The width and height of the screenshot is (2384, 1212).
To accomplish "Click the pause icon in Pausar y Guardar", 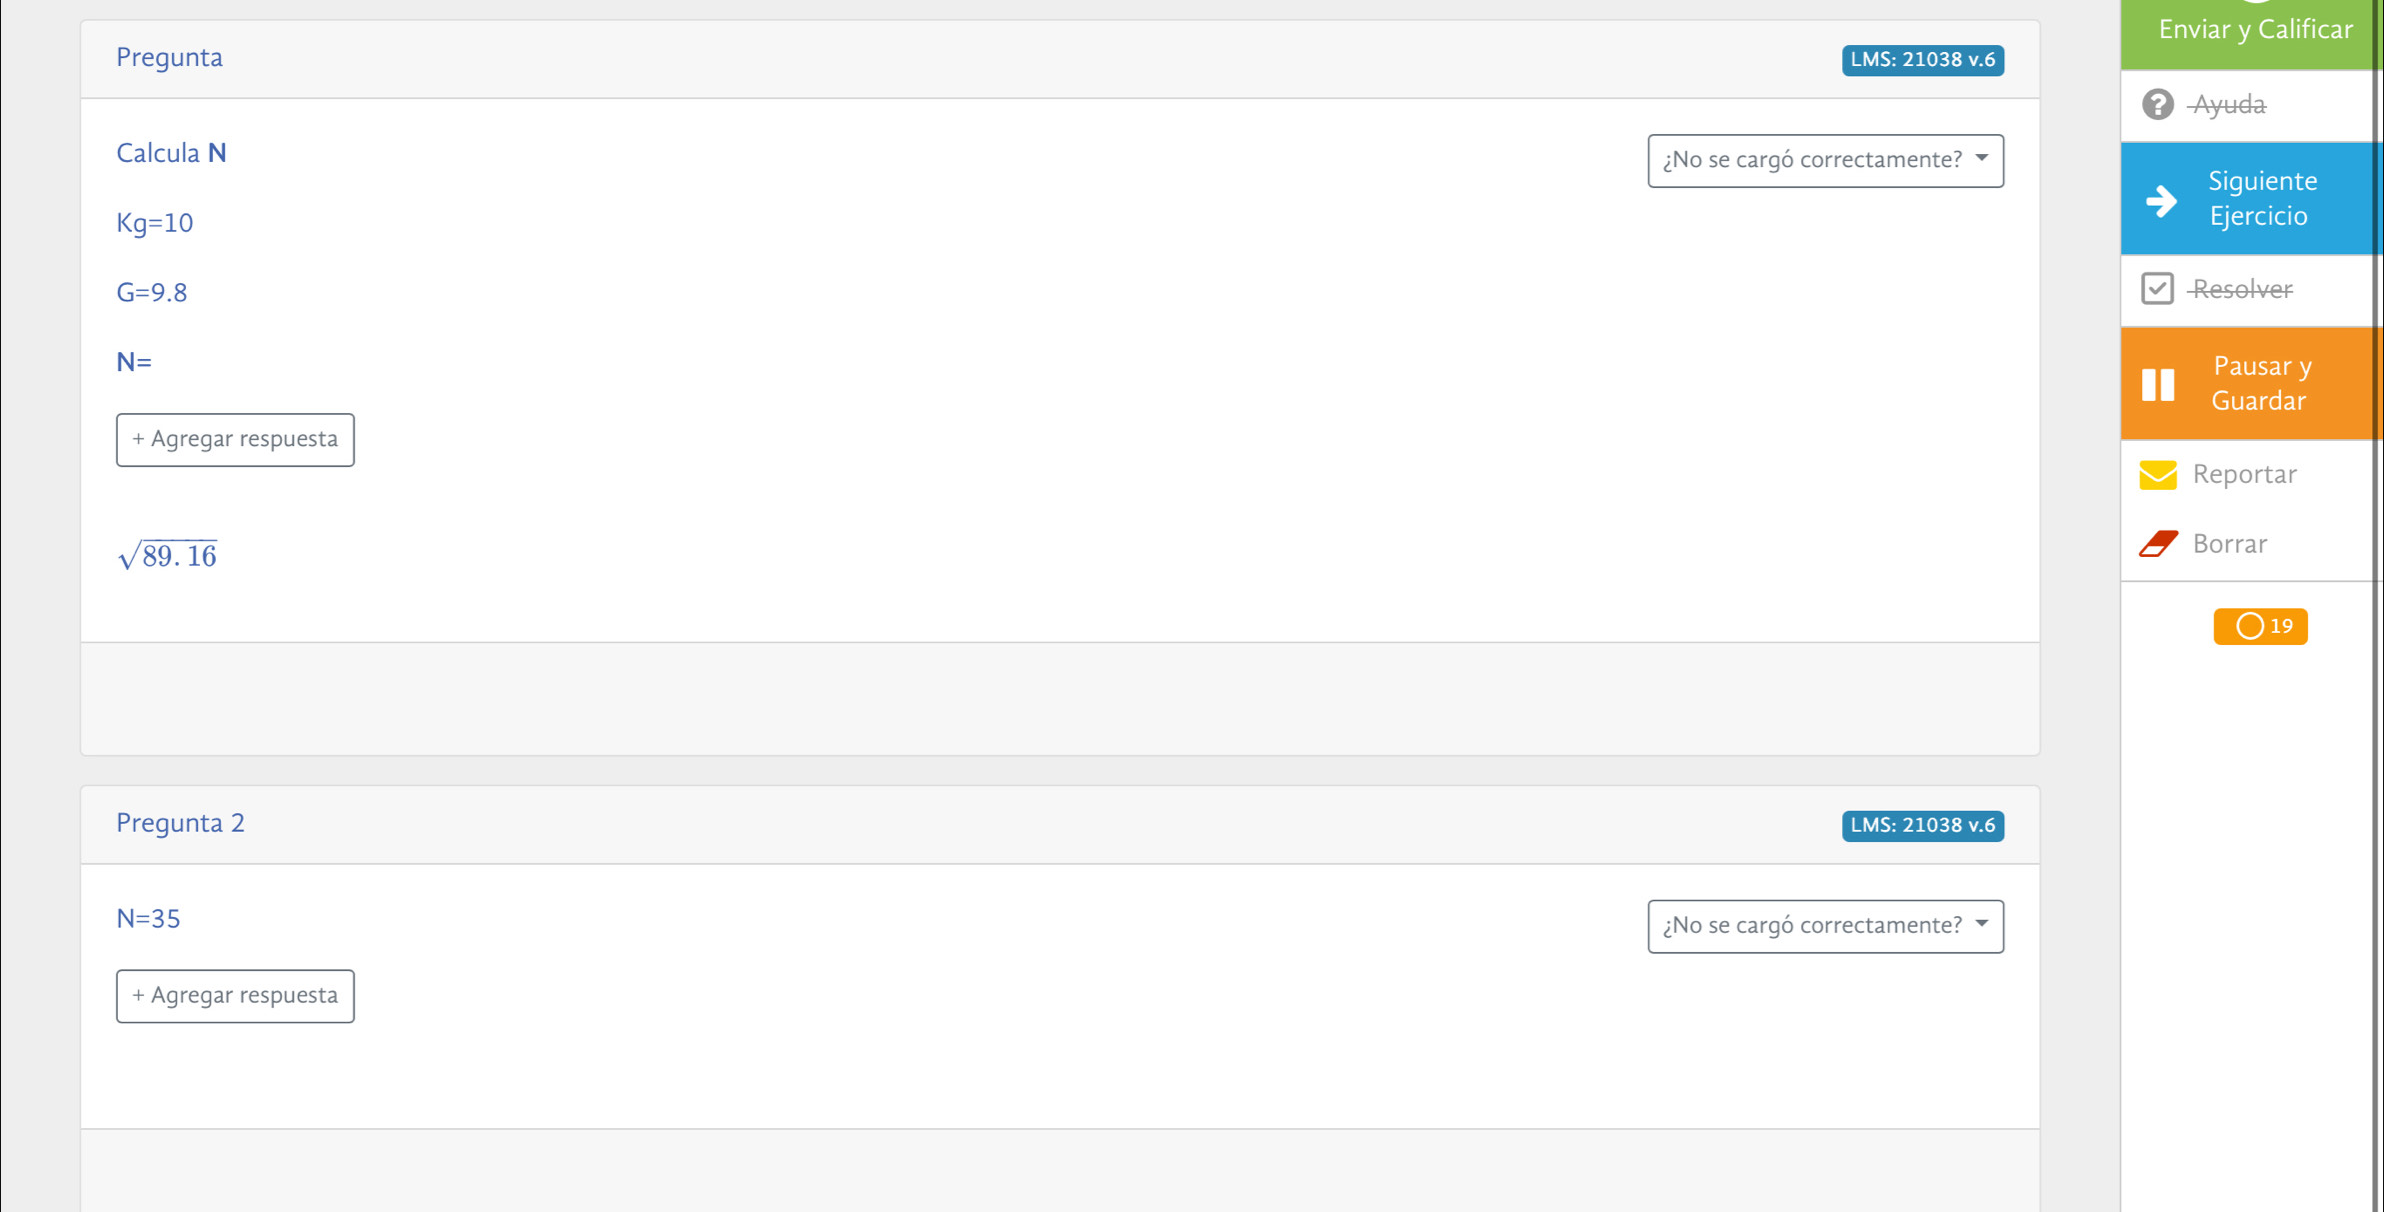I will 2158,384.
